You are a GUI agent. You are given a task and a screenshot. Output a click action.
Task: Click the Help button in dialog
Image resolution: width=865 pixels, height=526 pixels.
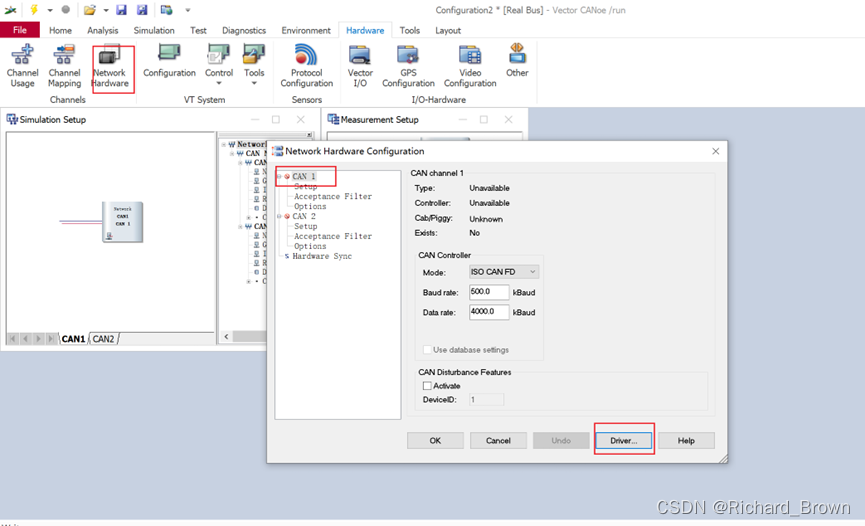[x=686, y=440]
